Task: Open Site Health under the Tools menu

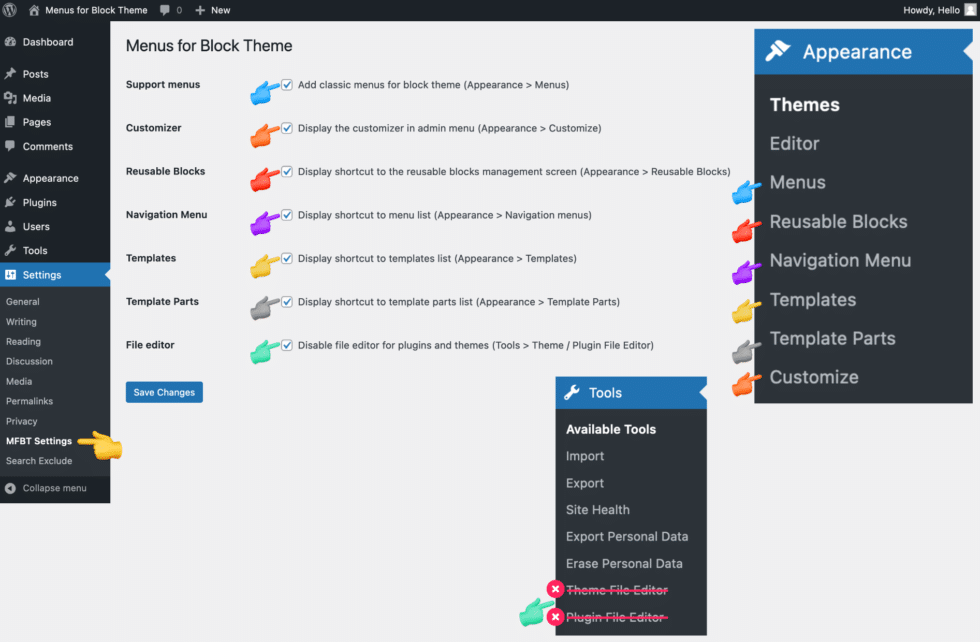Action: point(597,509)
